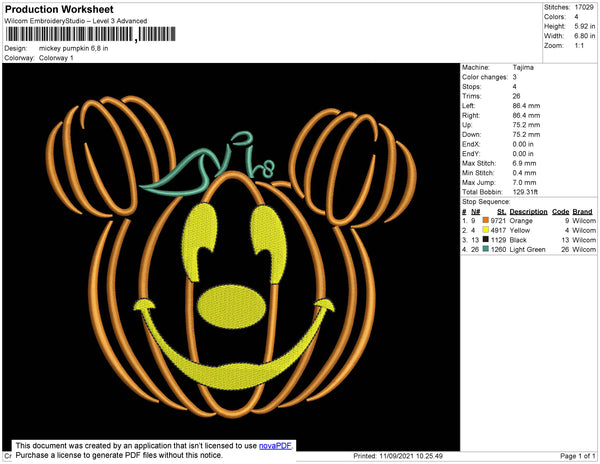Click the Light Green thread color swatch
Viewport: 600px width, 464px height.
pyautogui.click(x=486, y=249)
